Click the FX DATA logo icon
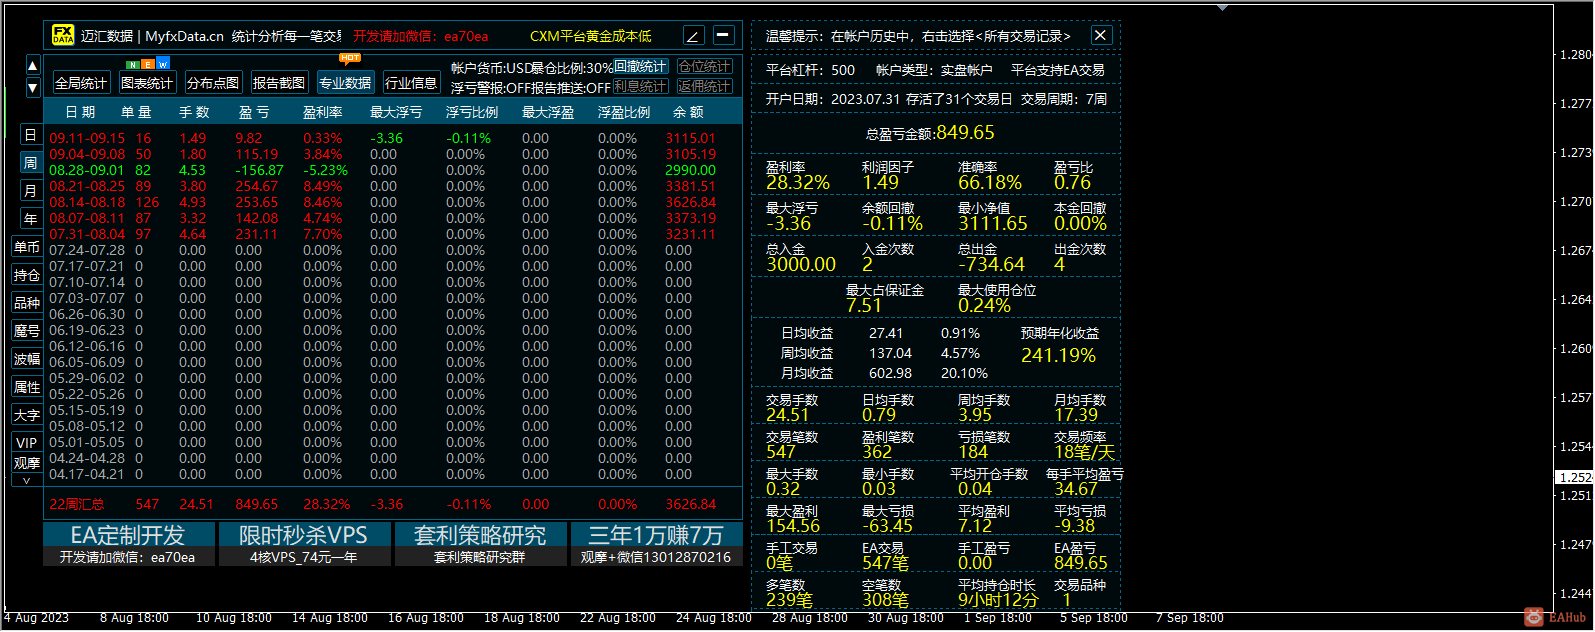 [x=63, y=36]
